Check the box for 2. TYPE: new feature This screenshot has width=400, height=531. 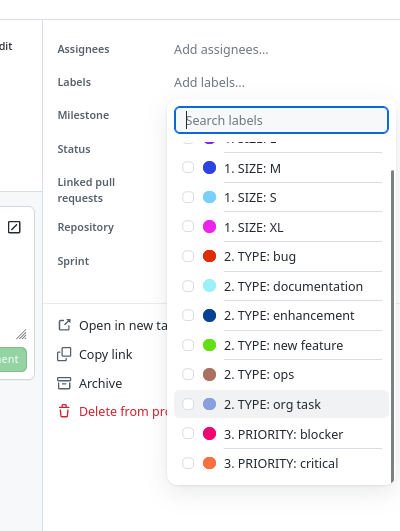click(188, 345)
